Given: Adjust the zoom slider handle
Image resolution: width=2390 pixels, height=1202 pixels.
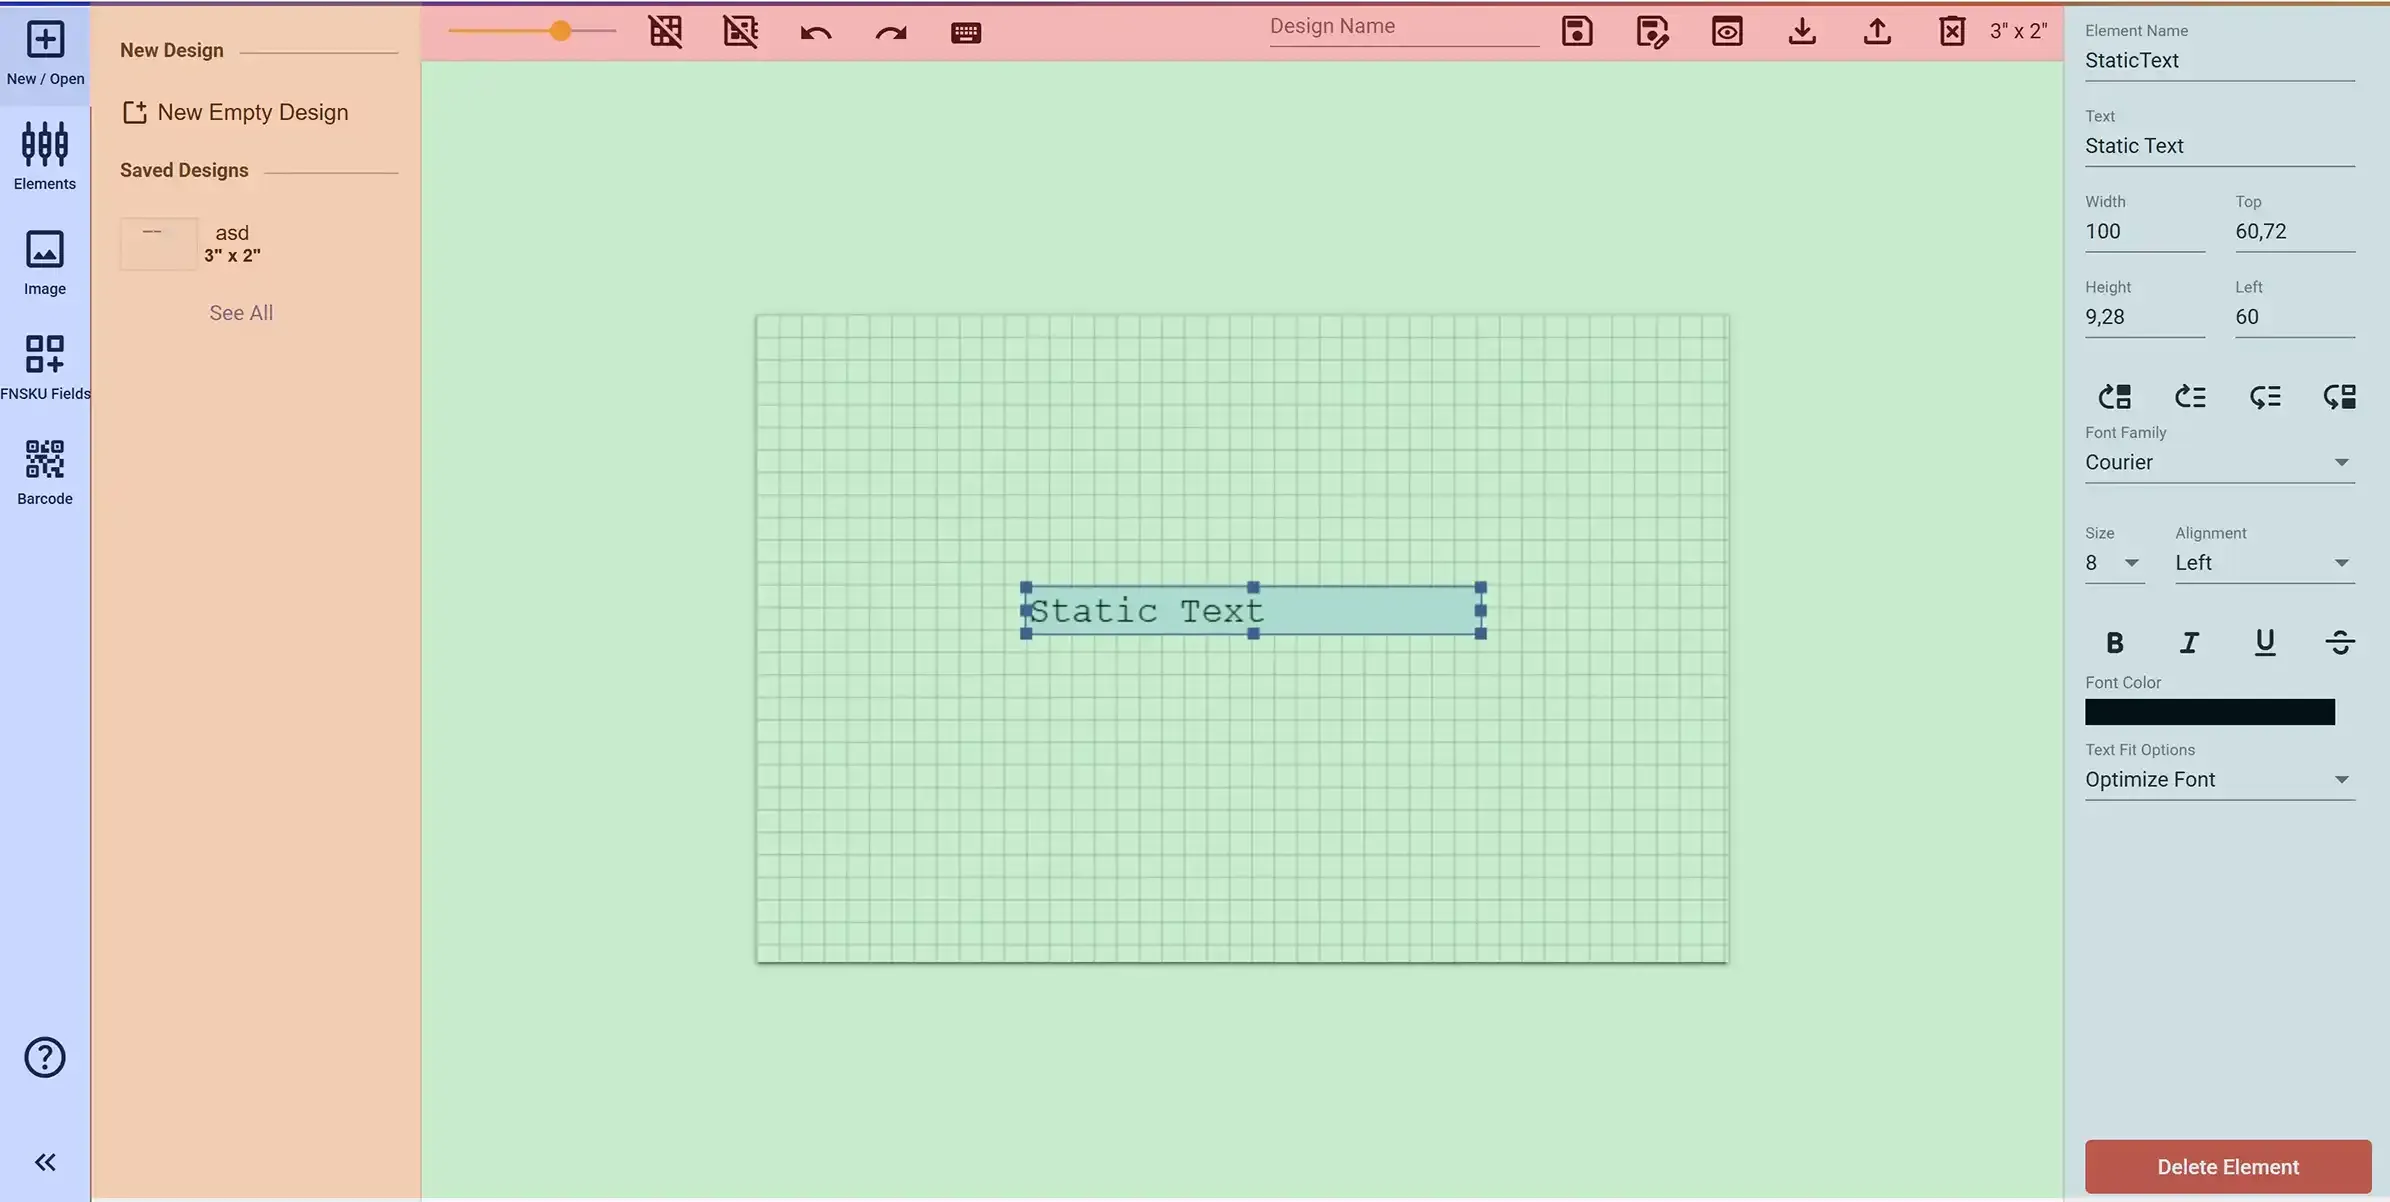Looking at the screenshot, I should 560,31.
